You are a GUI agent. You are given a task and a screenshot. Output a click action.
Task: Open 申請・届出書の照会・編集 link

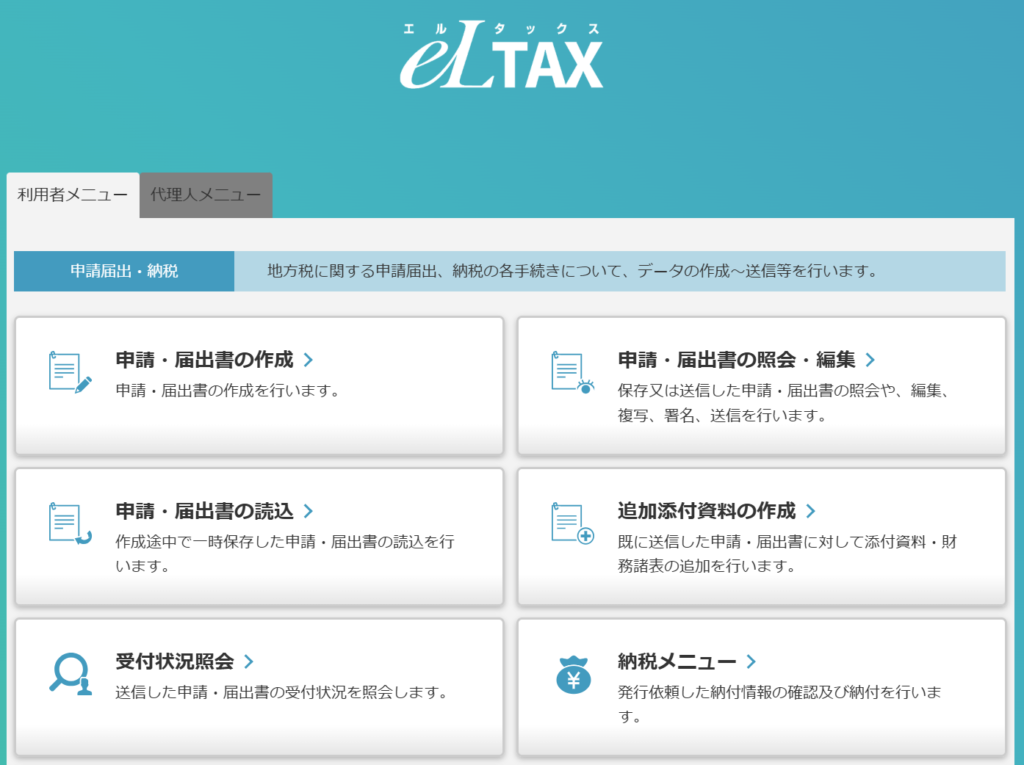coord(736,360)
